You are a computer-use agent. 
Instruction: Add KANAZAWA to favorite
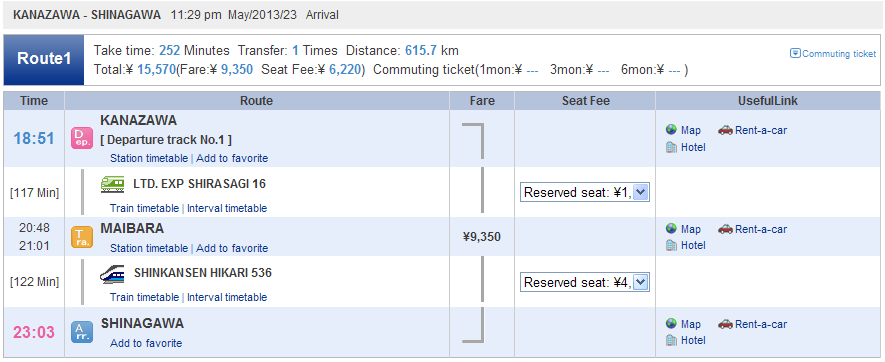point(232,158)
